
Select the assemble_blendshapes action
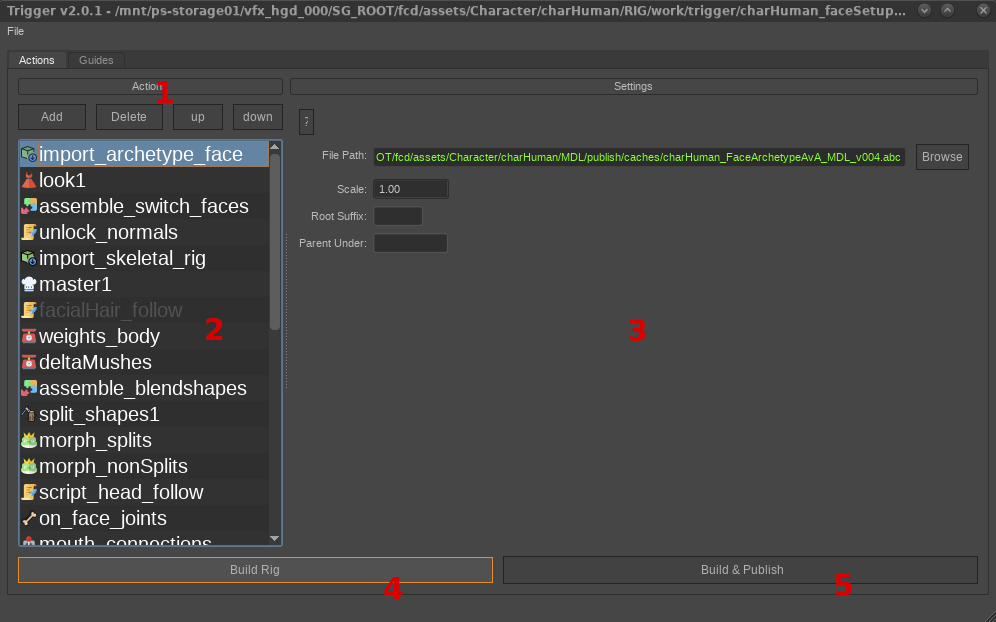click(x=144, y=388)
